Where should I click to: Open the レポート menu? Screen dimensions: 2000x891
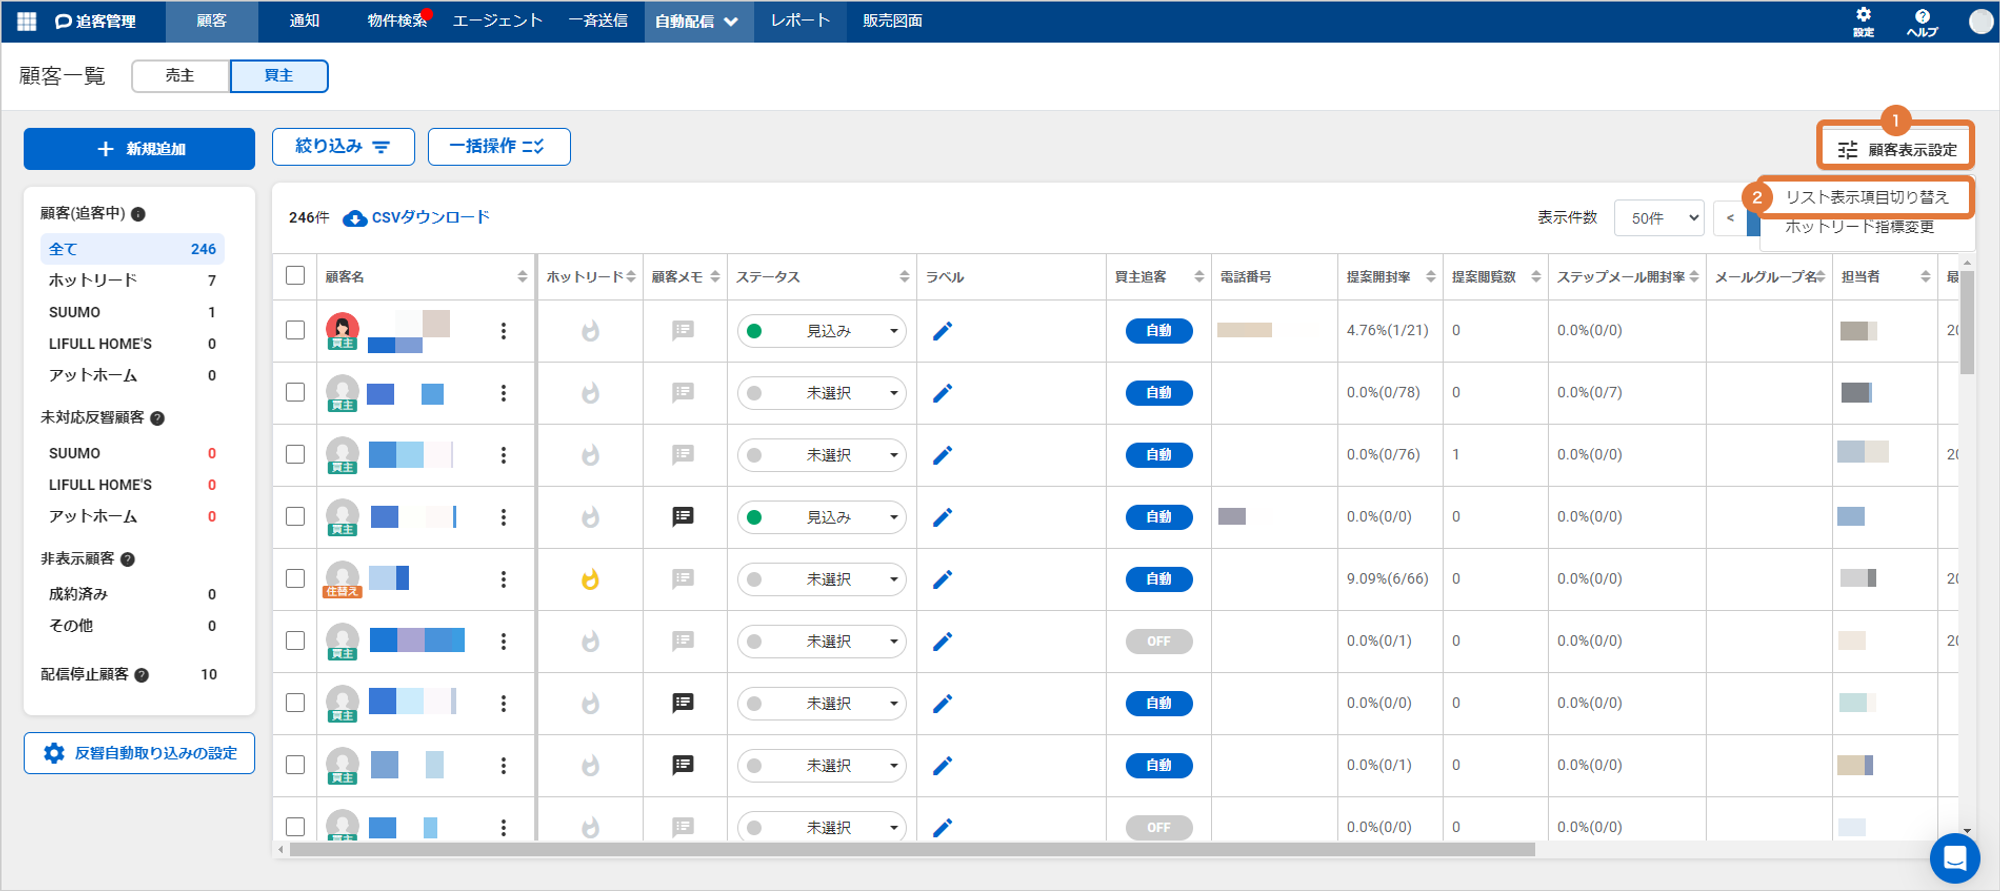(800, 21)
